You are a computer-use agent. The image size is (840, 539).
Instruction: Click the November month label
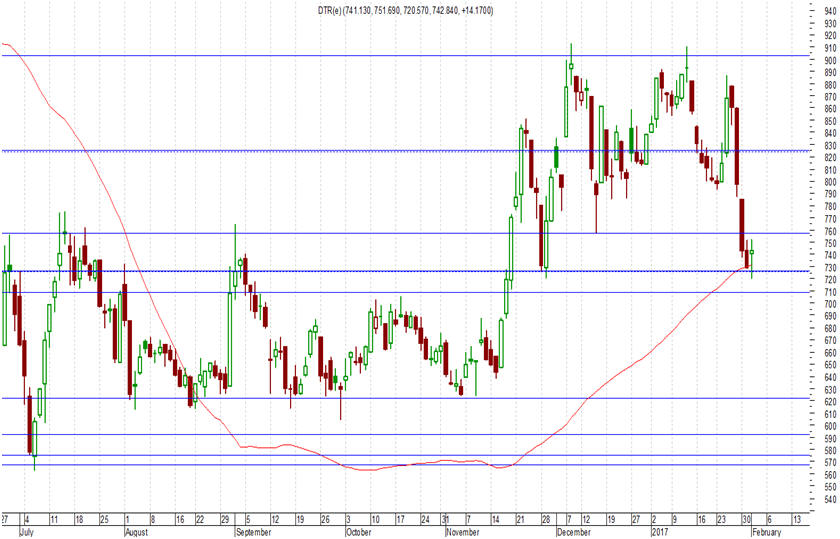[462, 532]
